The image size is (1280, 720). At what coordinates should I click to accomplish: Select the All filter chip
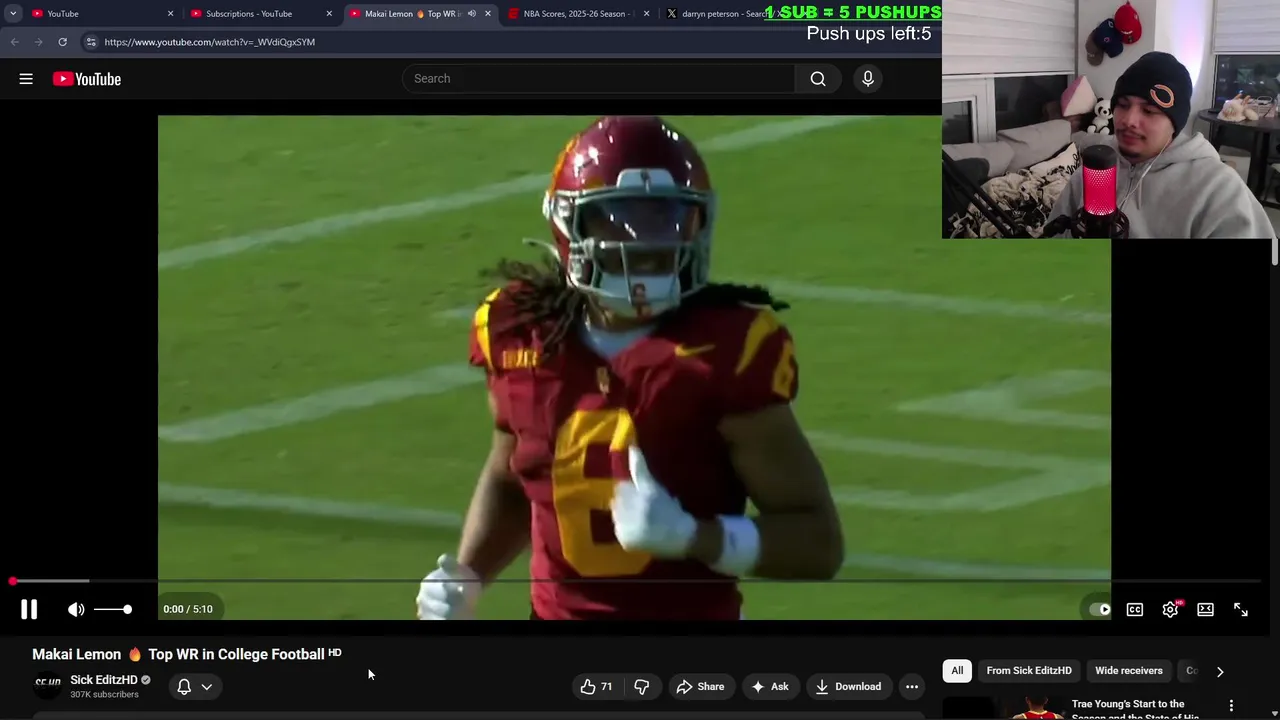coord(957,671)
